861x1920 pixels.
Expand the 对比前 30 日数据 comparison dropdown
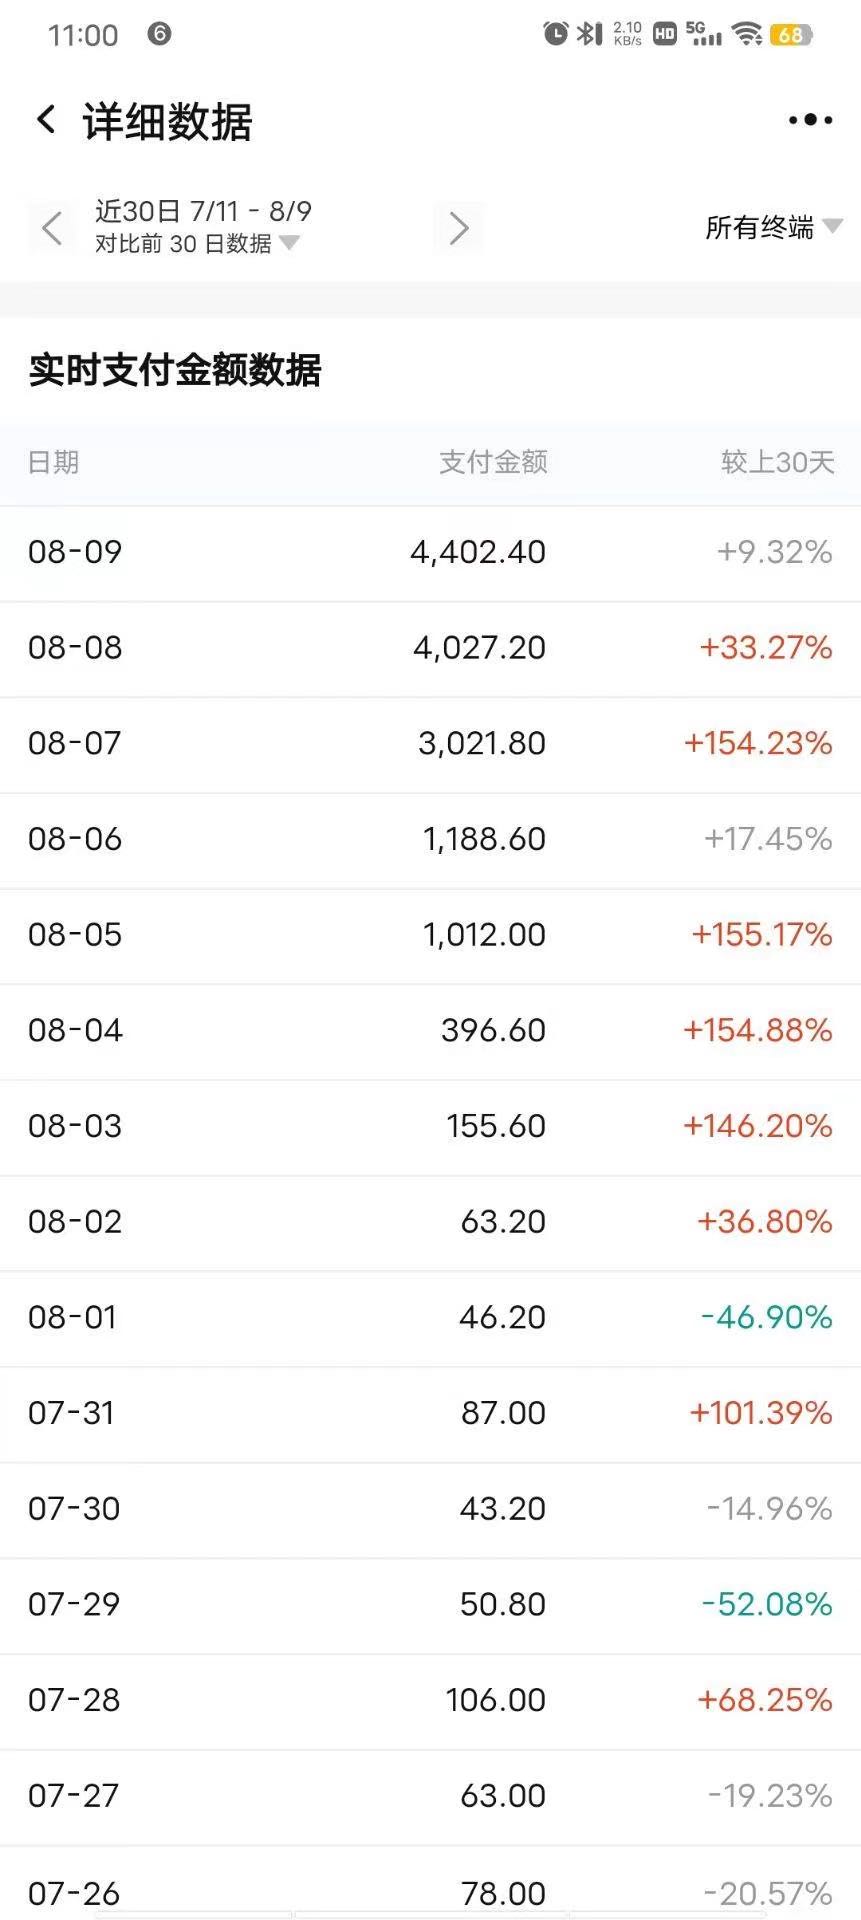[x=196, y=243]
